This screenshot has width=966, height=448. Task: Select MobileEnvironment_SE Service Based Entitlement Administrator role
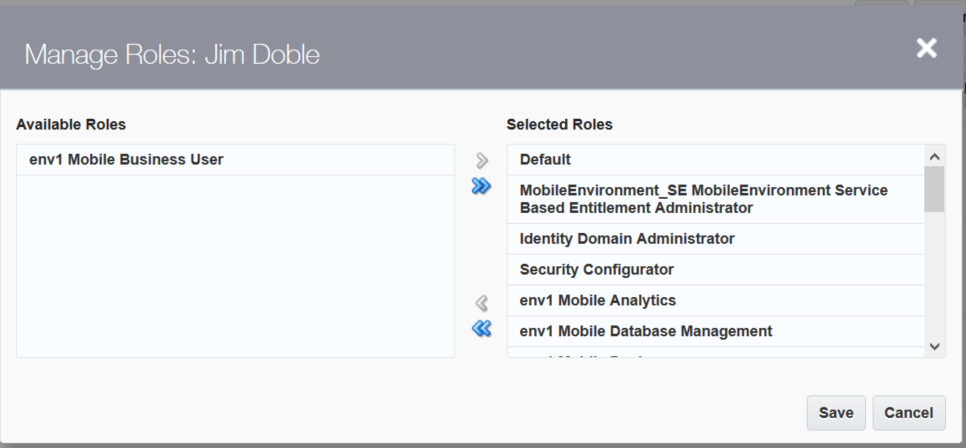(x=704, y=199)
